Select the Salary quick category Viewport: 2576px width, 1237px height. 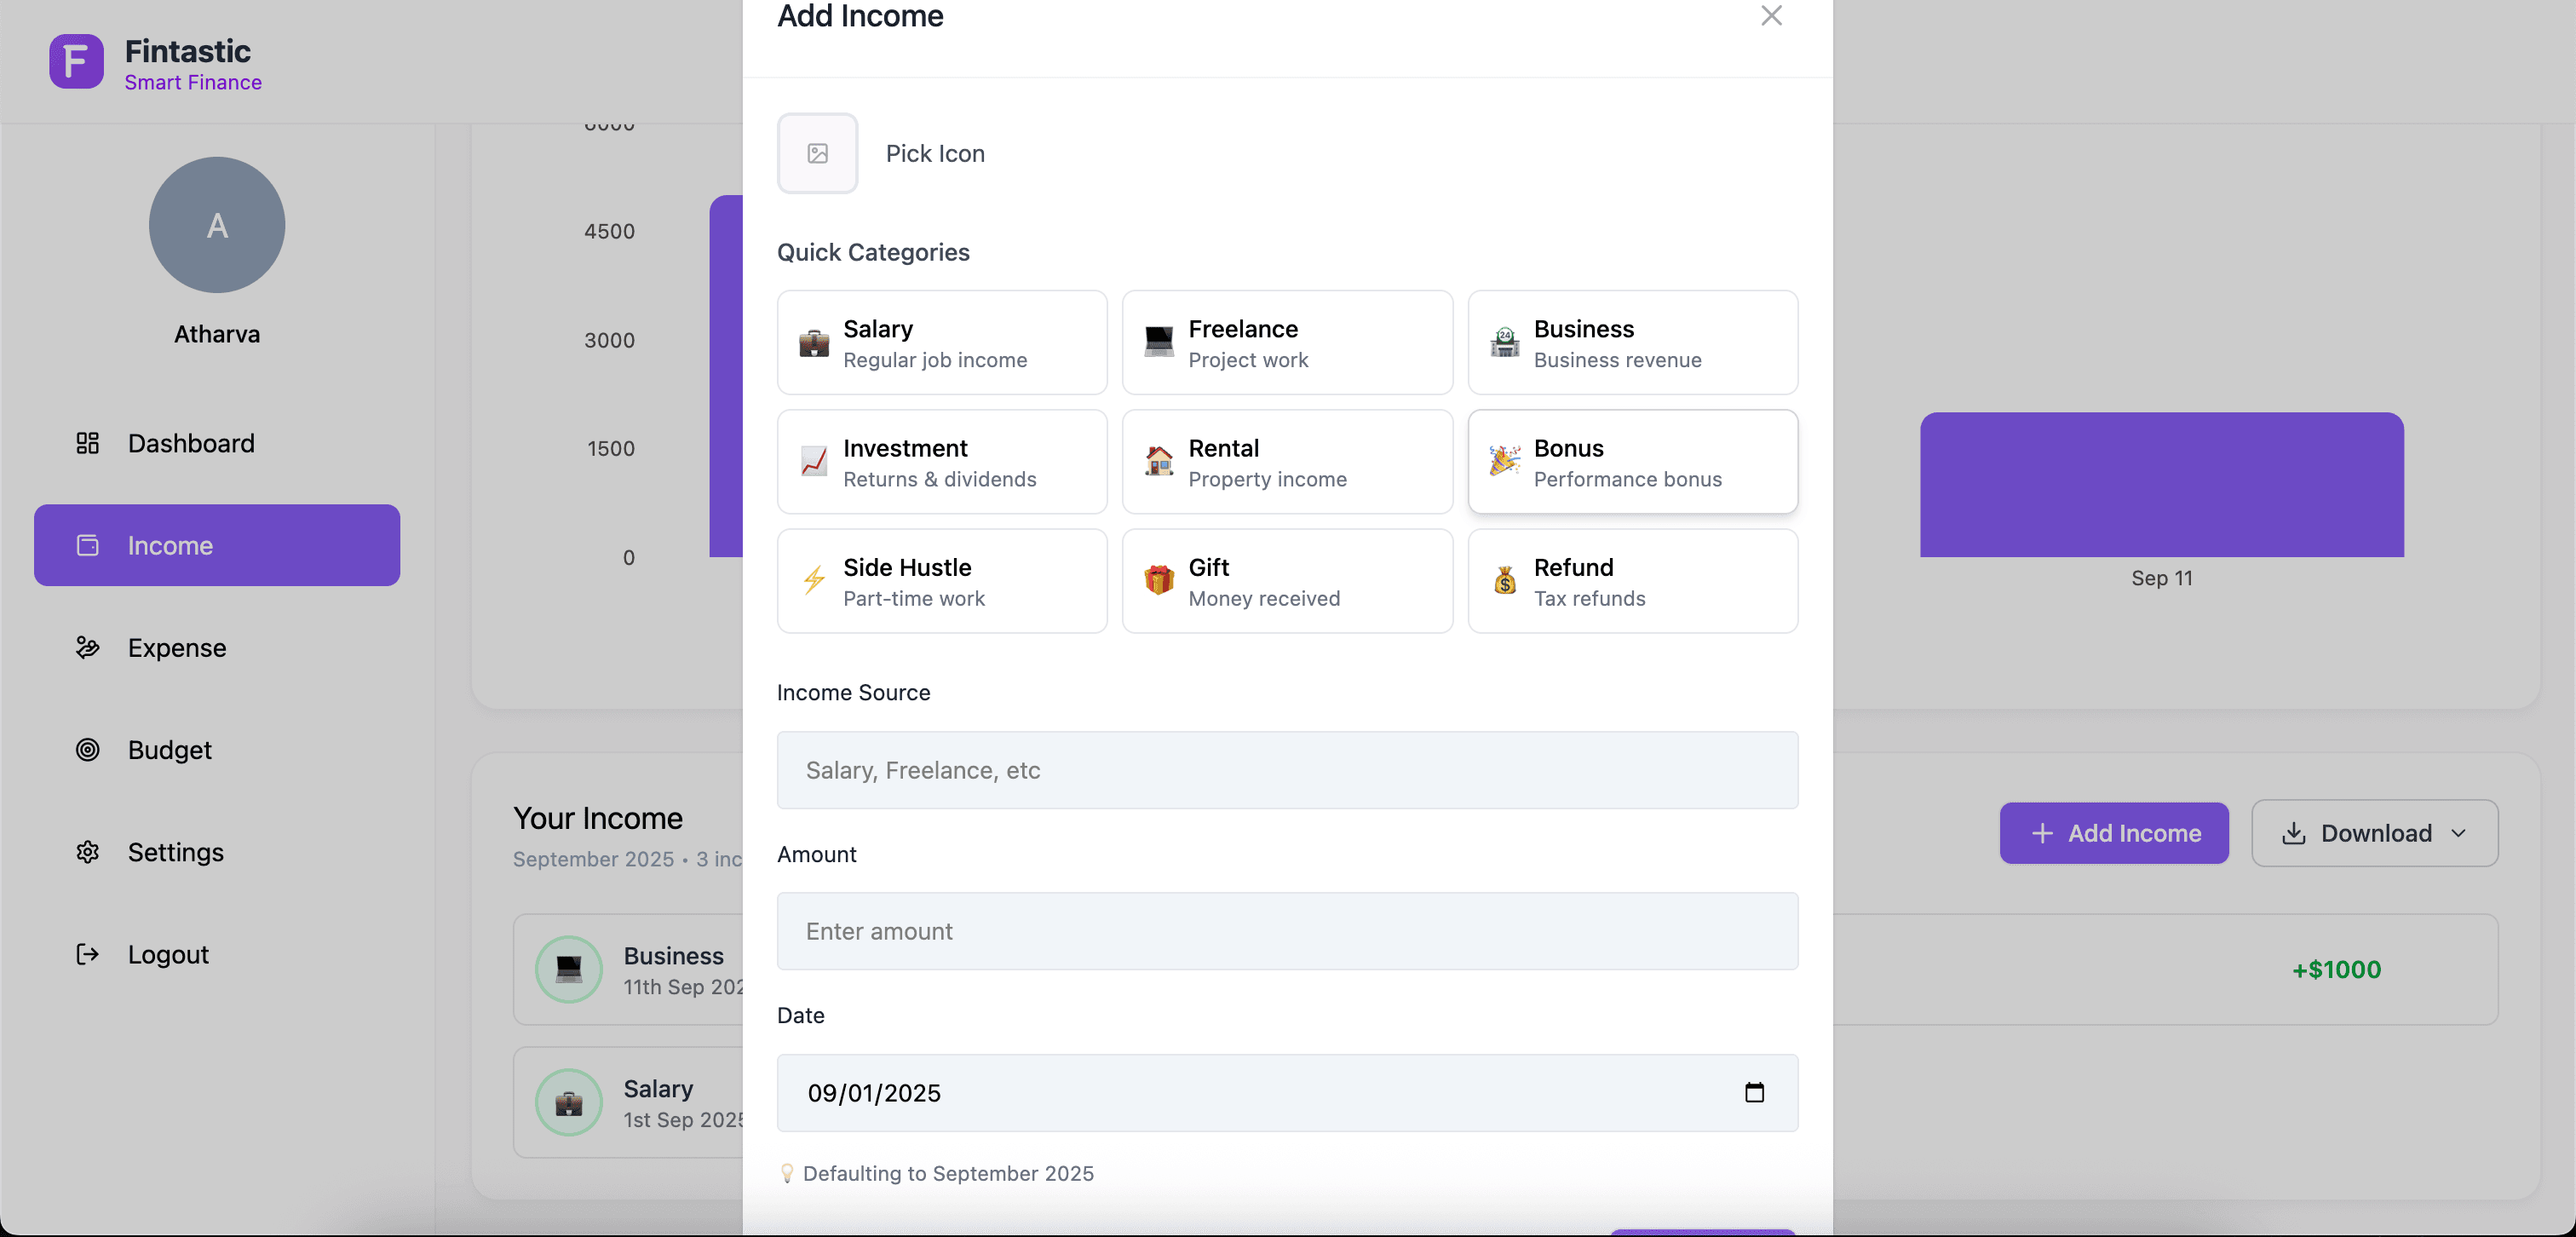point(941,342)
